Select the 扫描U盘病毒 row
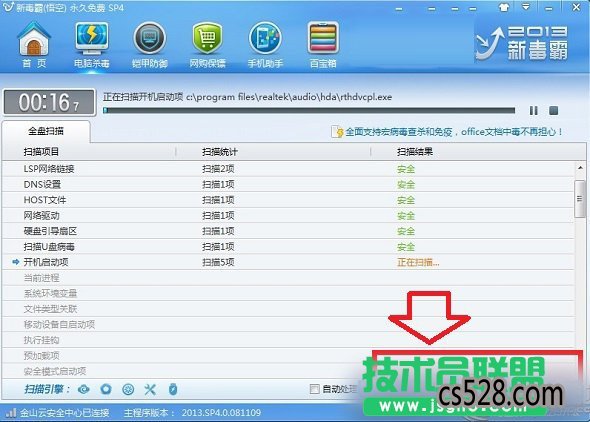Screen dimensions: 590x422 tap(288, 247)
